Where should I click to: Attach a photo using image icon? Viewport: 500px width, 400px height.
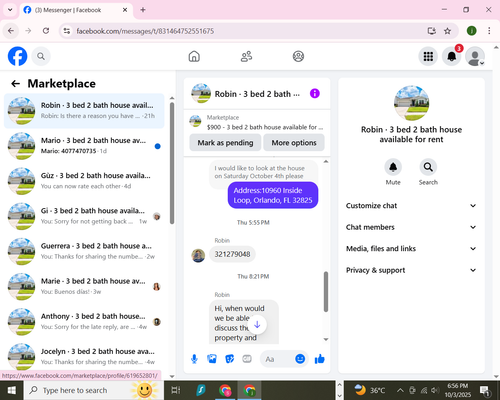click(212, 359)
